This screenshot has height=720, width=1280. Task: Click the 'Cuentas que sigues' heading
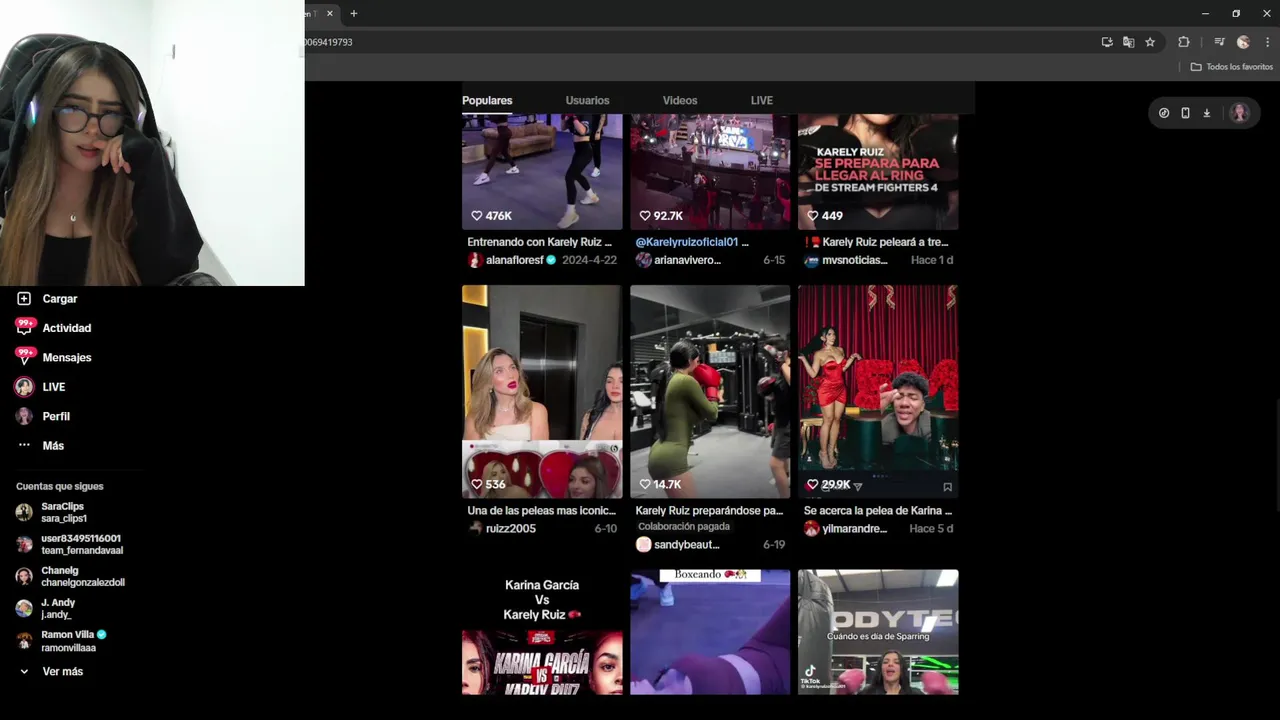(60, 486)
